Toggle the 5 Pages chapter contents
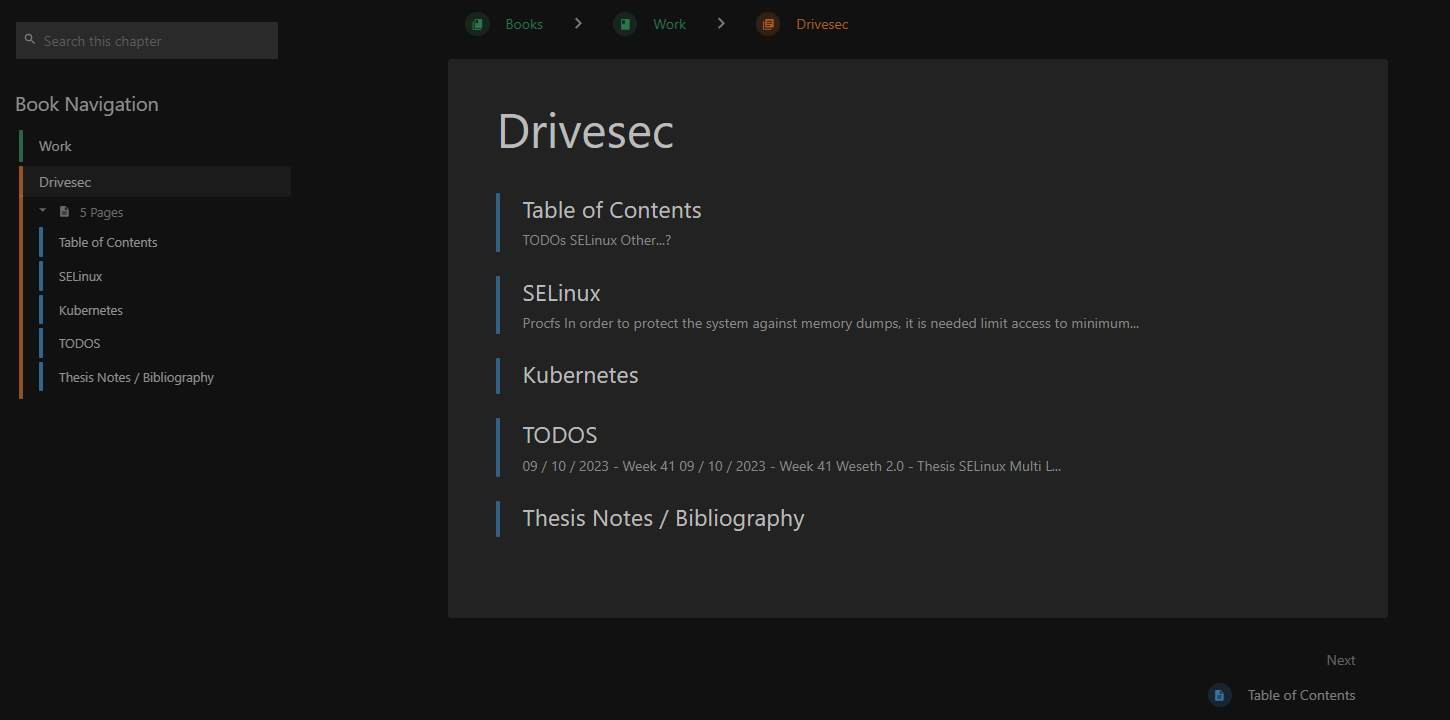This screenshot has width=1450, height=720. (x=101, y=212)
